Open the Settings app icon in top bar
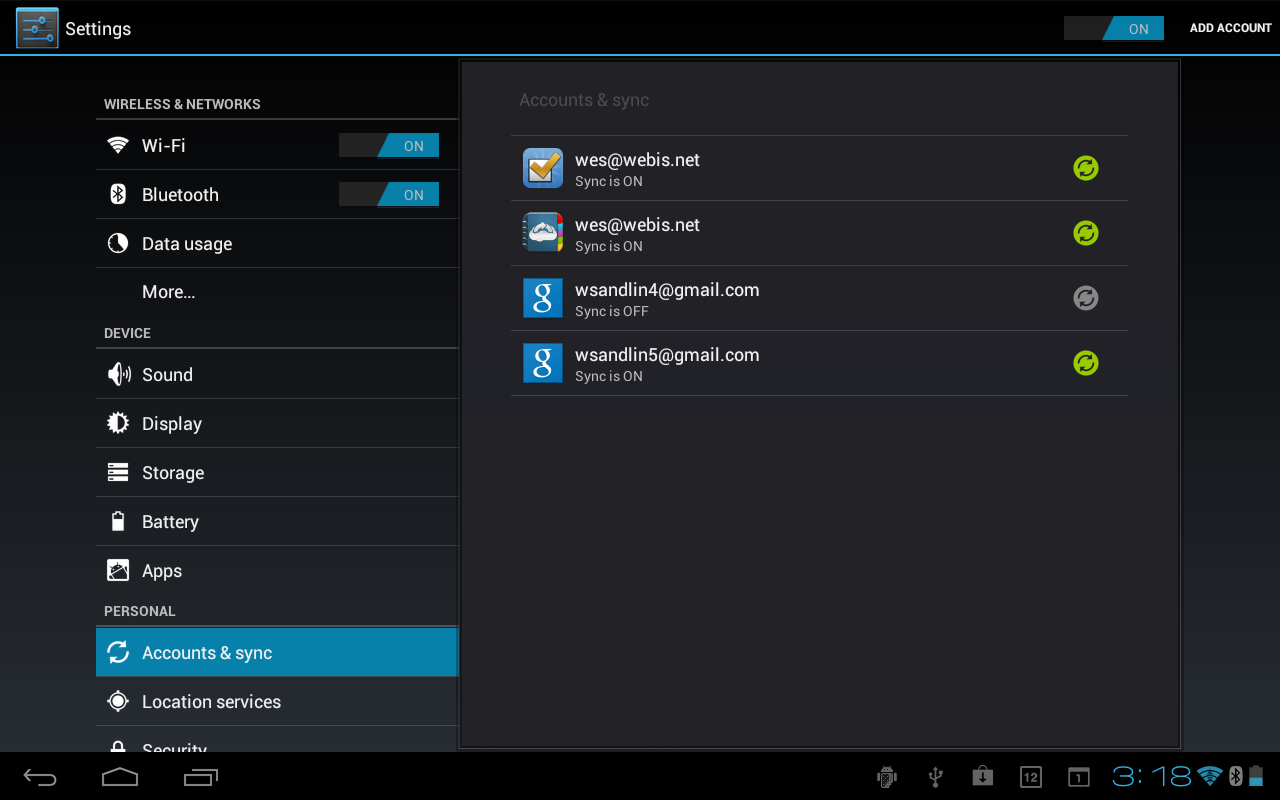Image resolution: width=1280 pixels, height=800 pixels. [36, 28]
